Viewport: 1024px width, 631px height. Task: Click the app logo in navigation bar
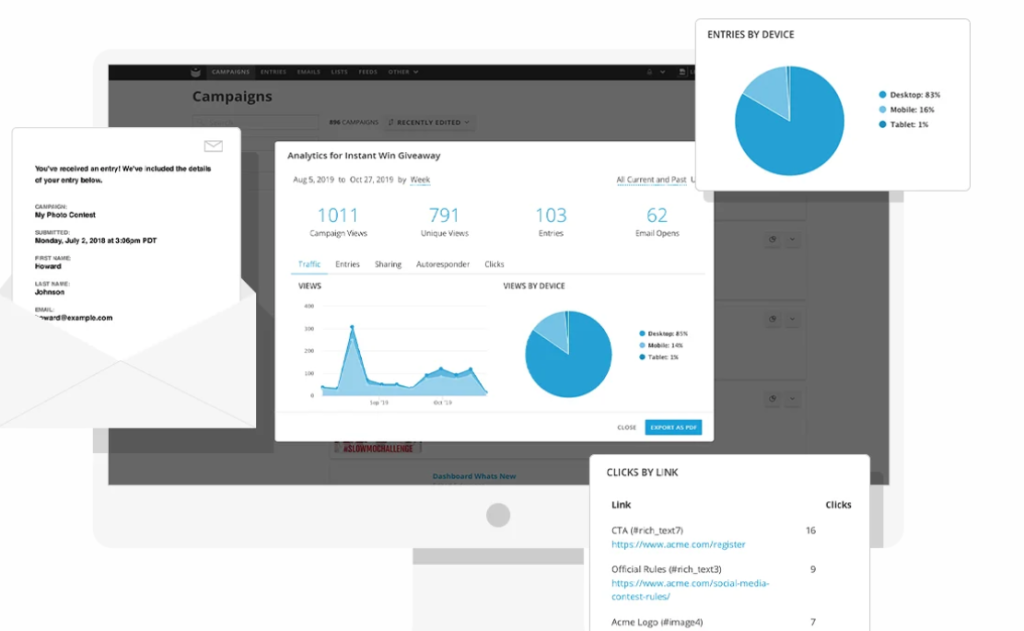pyautogui.click(x=195, y=73)
